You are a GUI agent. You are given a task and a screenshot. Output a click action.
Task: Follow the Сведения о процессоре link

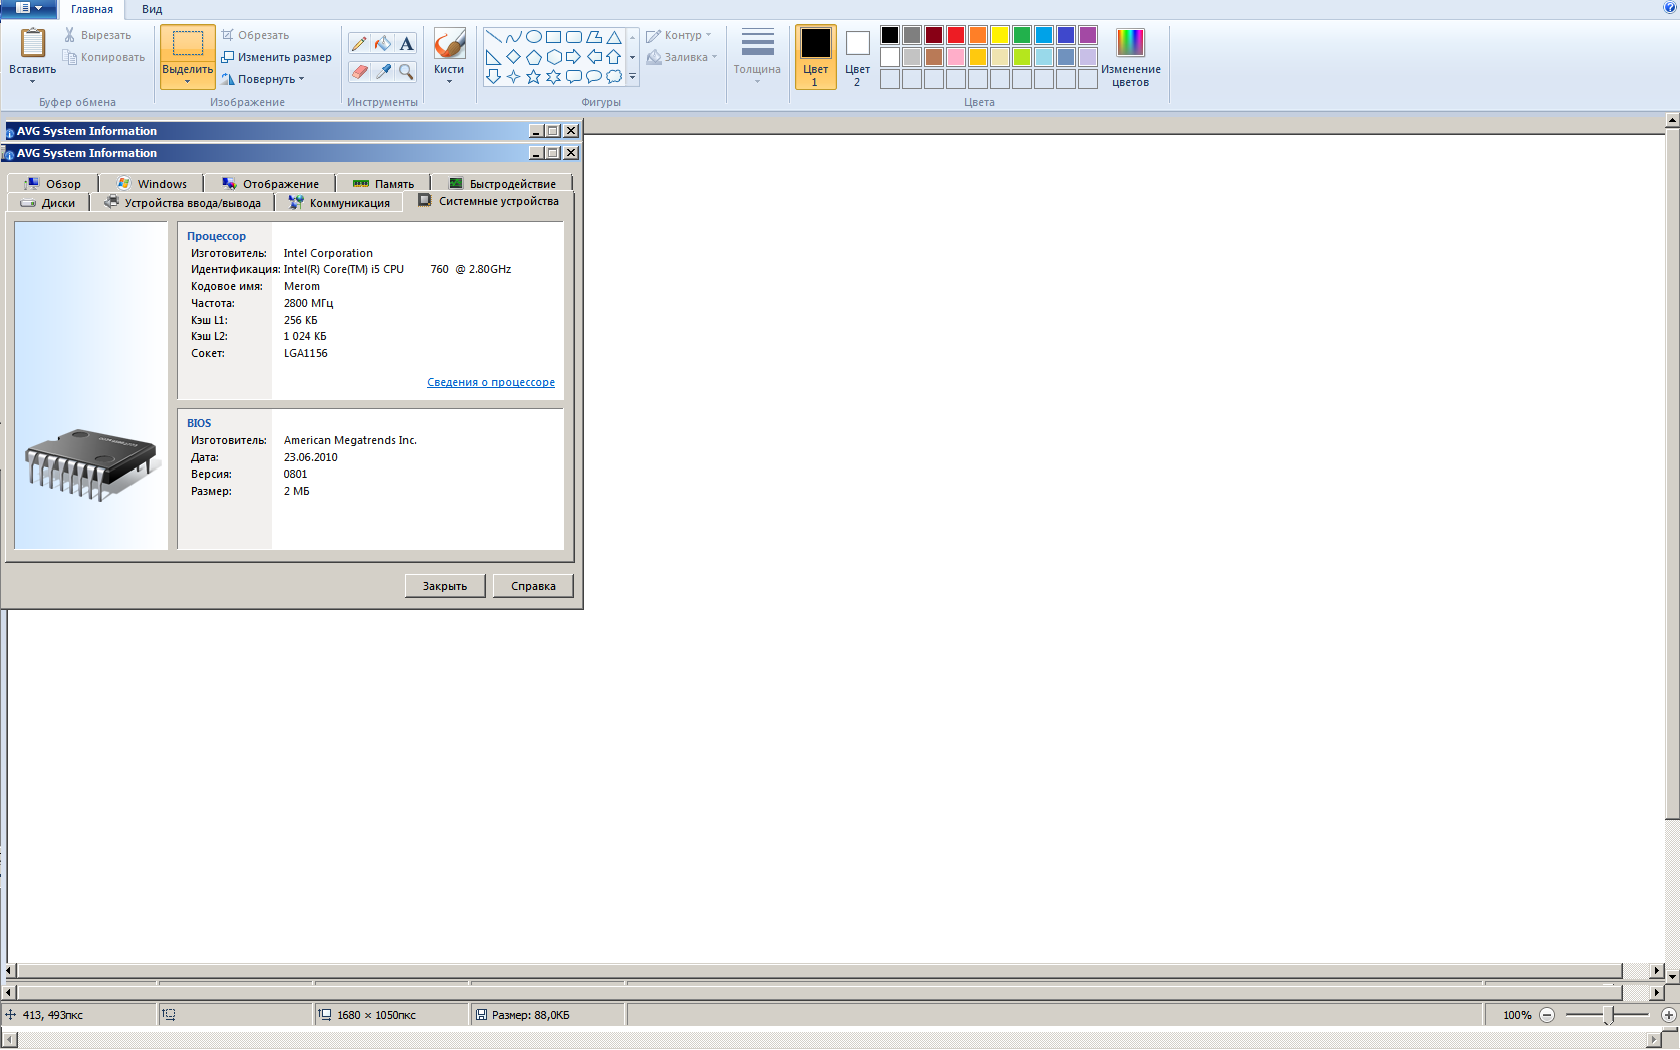click(x=491, y=382)
